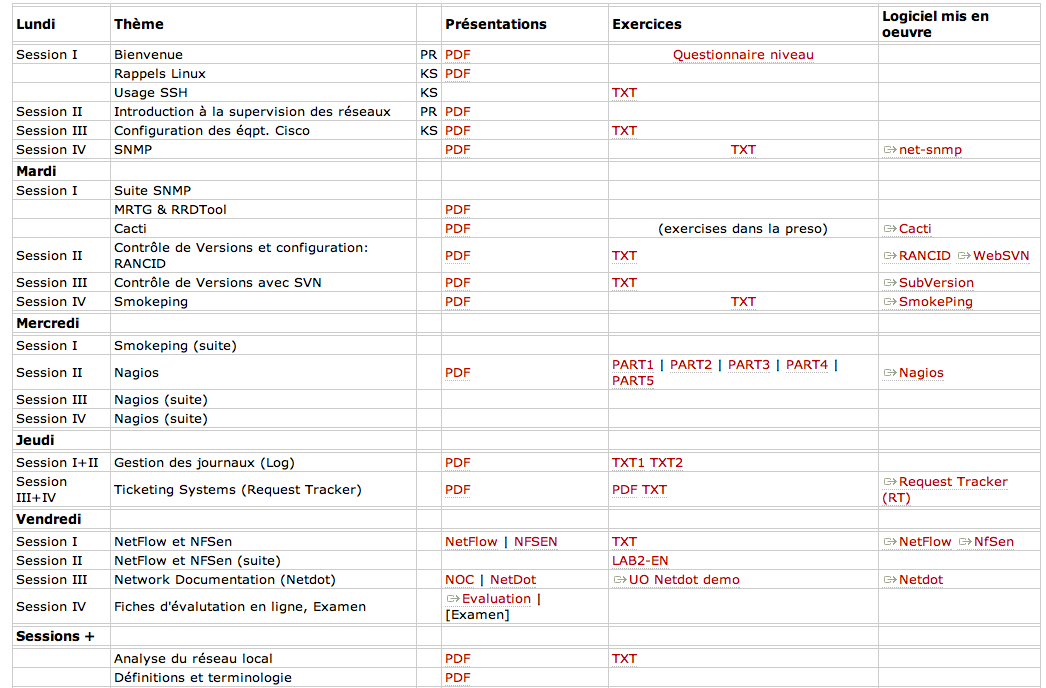1046x688 pixels.
Task: Open the Usage SSH exercise TXT
Action: coord(624,93)
